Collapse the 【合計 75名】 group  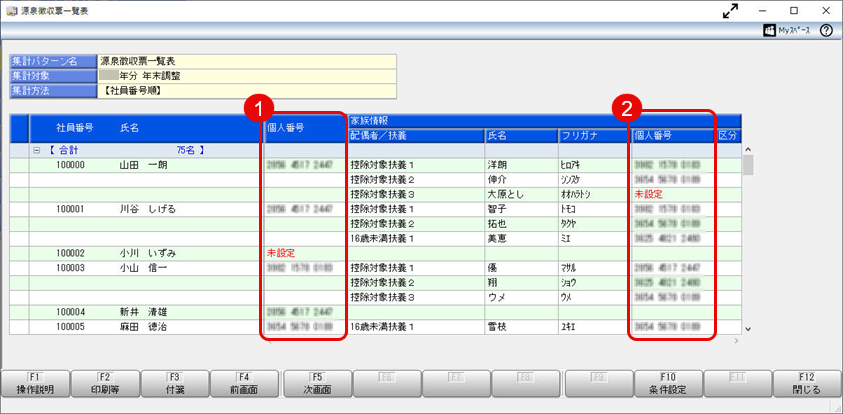point(37,151)
